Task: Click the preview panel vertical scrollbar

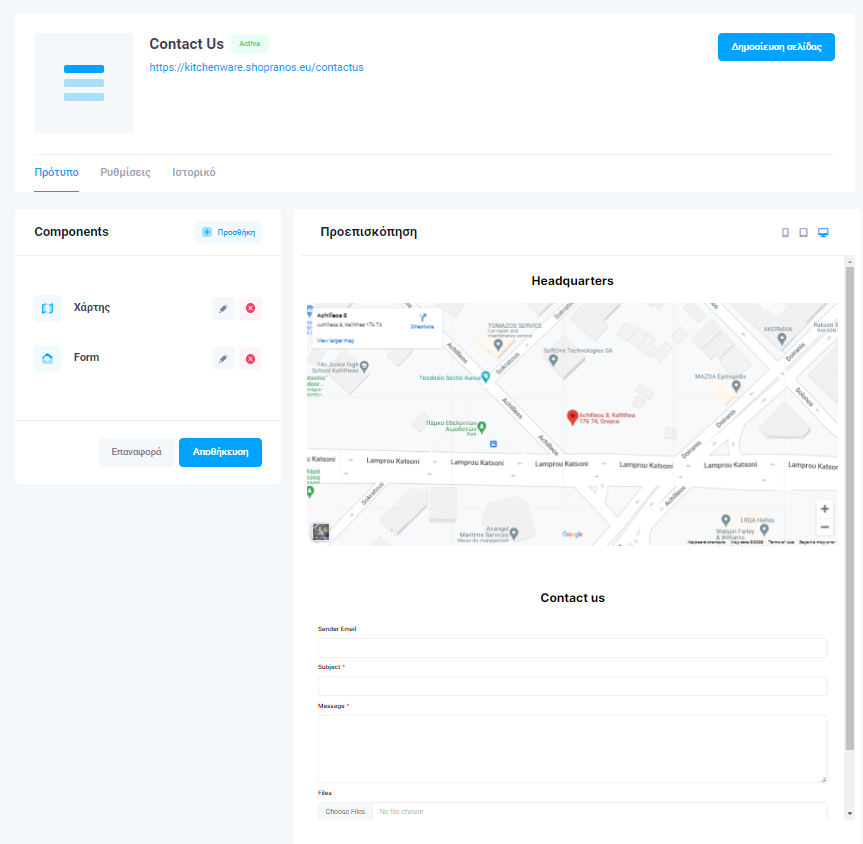Action: pyautogui.click(x=850, y=500)
